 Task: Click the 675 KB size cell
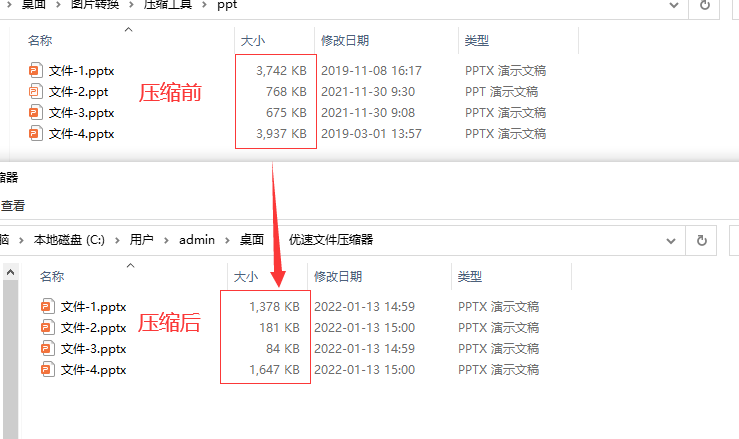point(286,113)
